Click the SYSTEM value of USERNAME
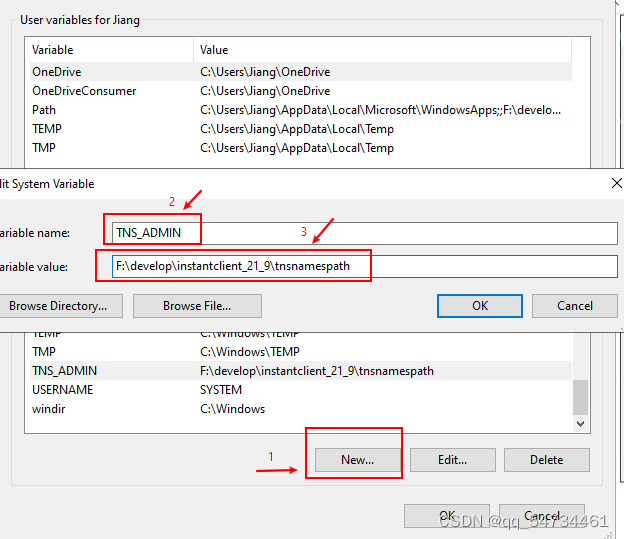The height and width of the screenshot is (539, 624). (x=221, y=390)
